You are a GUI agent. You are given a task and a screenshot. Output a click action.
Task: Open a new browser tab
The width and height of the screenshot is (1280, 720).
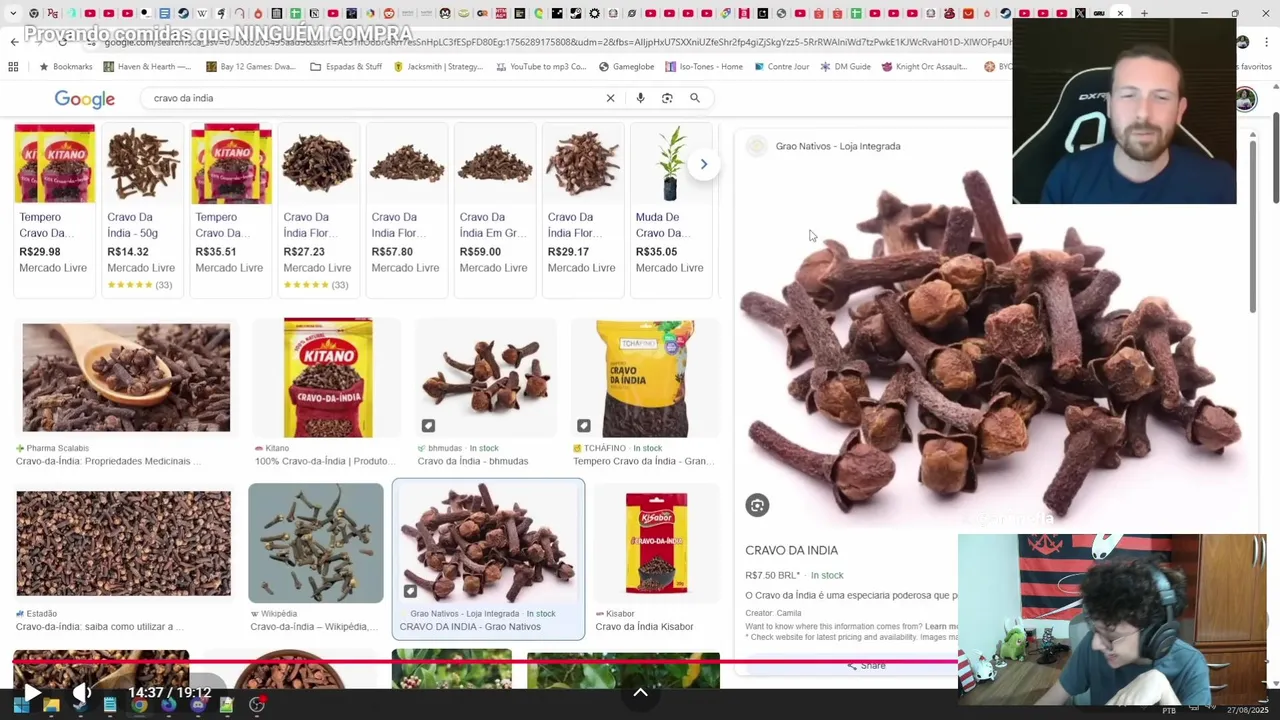click(x=1144, y=14)
